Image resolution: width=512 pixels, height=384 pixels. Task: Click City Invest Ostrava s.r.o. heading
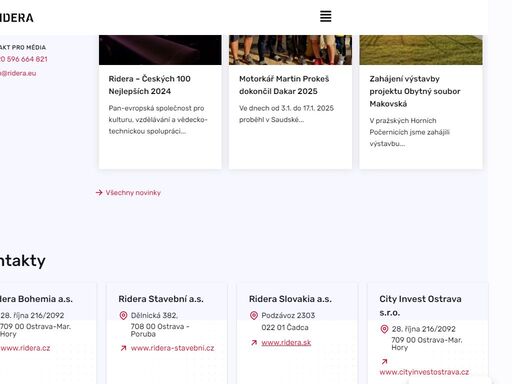[420, 306]
